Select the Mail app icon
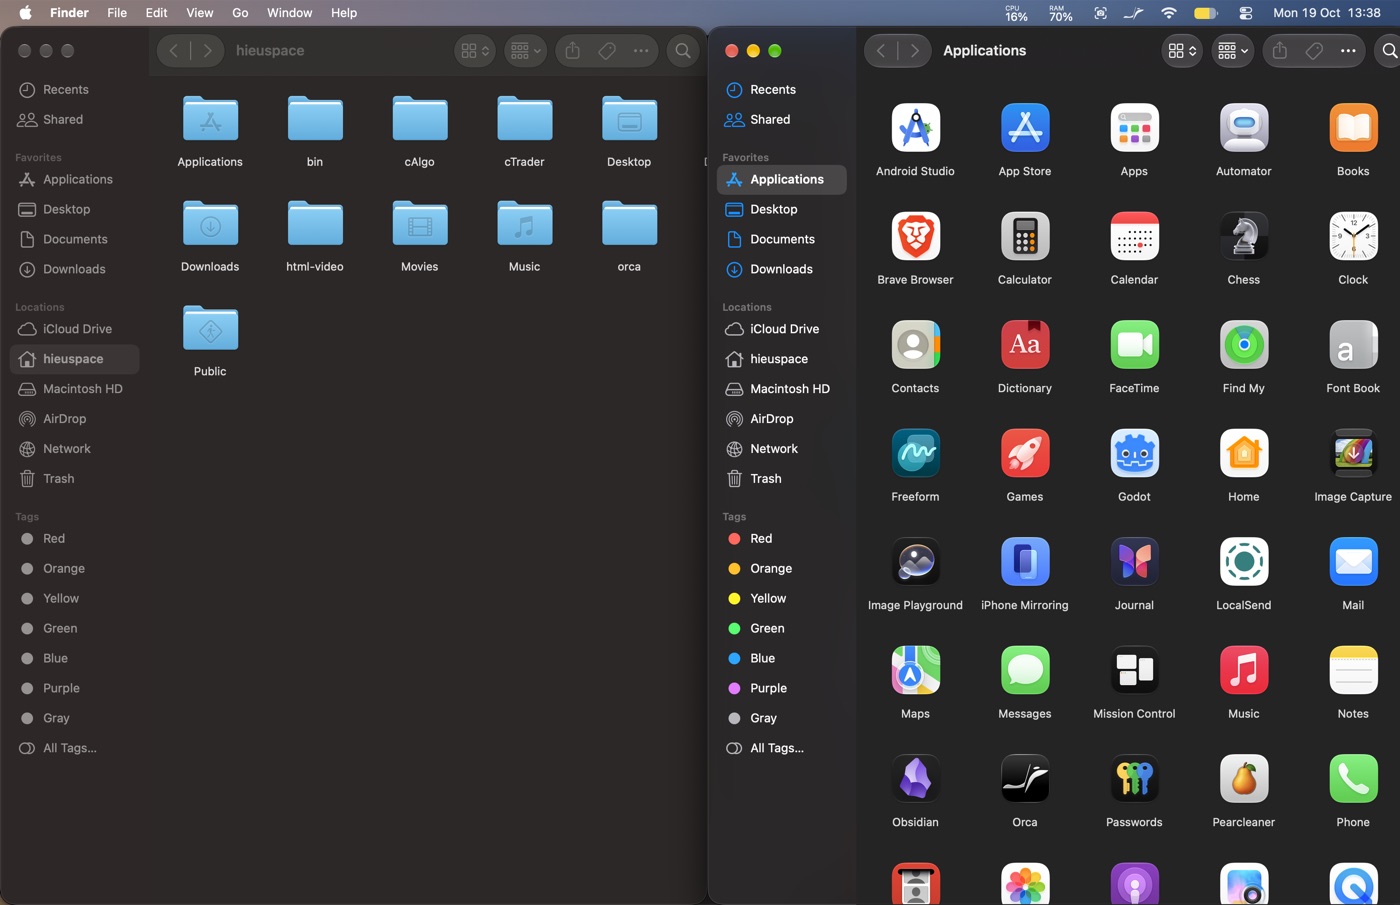This screenshot has width=1400, height=905. pos(1353,562)
